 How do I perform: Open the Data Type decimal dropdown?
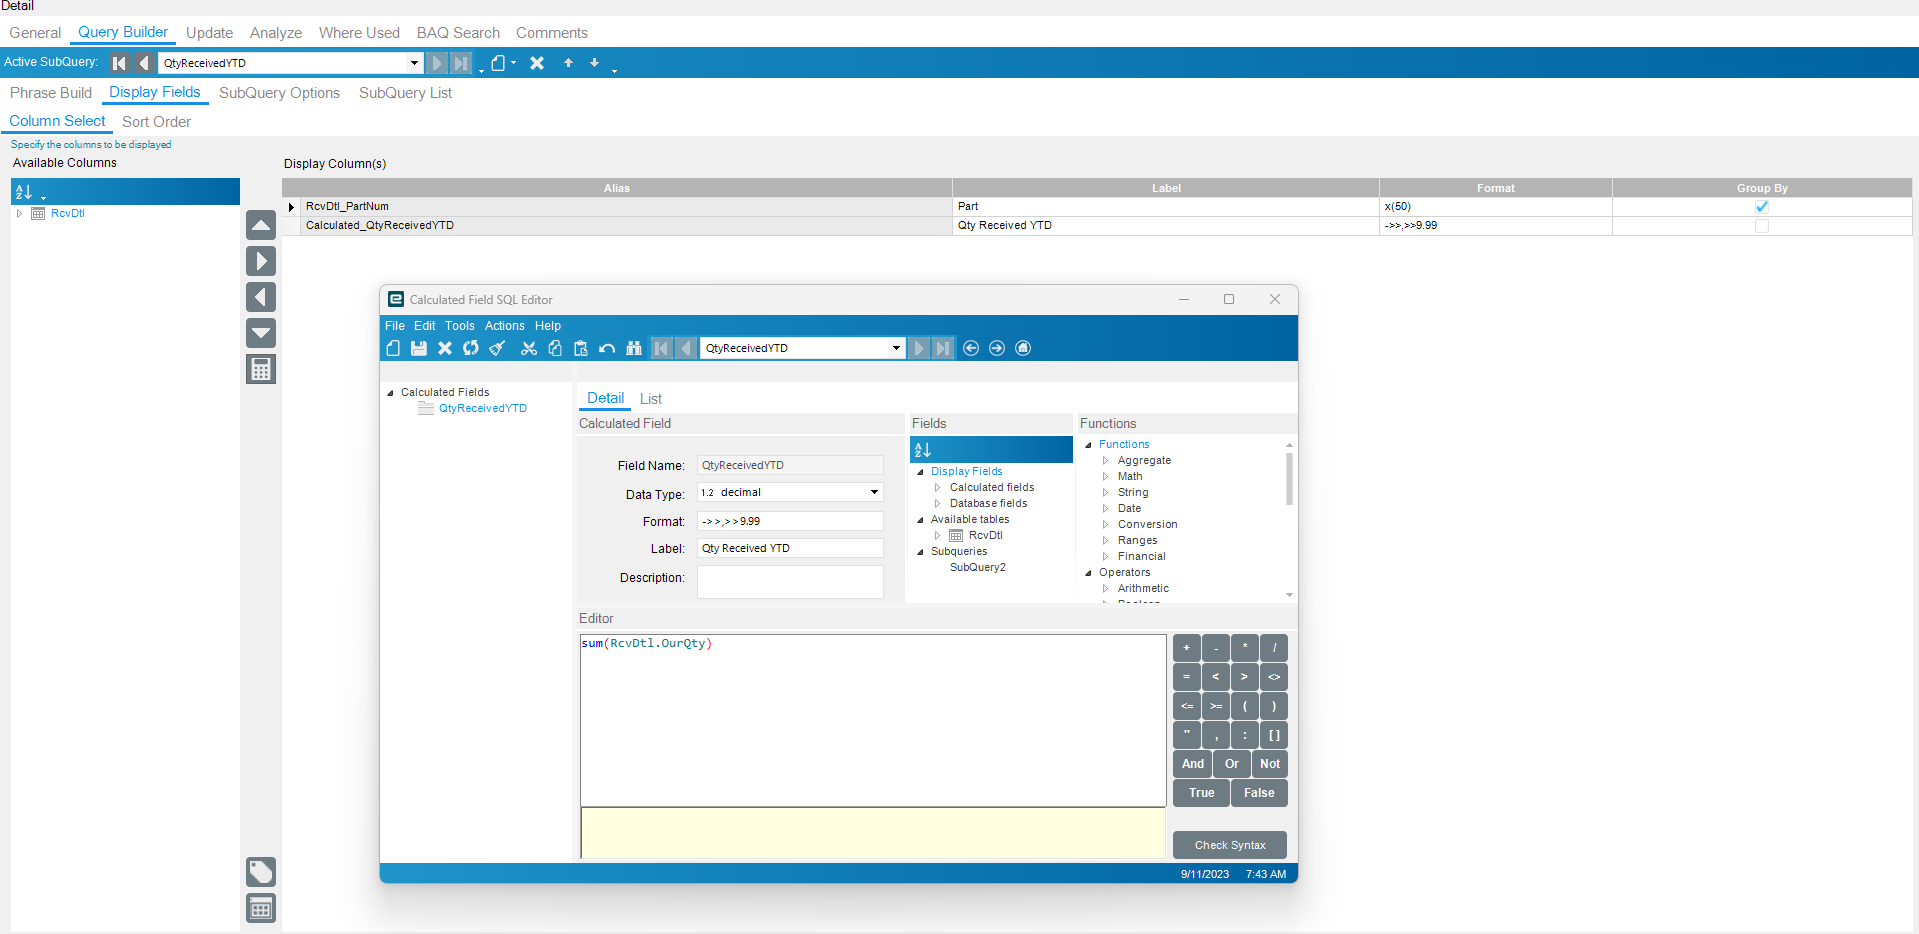pos(874,492)
